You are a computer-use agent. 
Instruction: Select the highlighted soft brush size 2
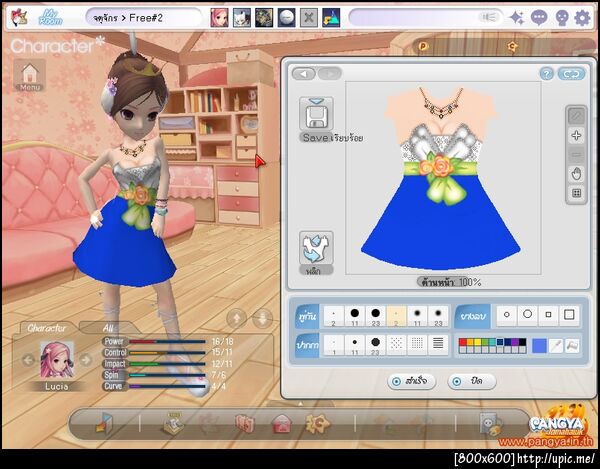[396, 316]
